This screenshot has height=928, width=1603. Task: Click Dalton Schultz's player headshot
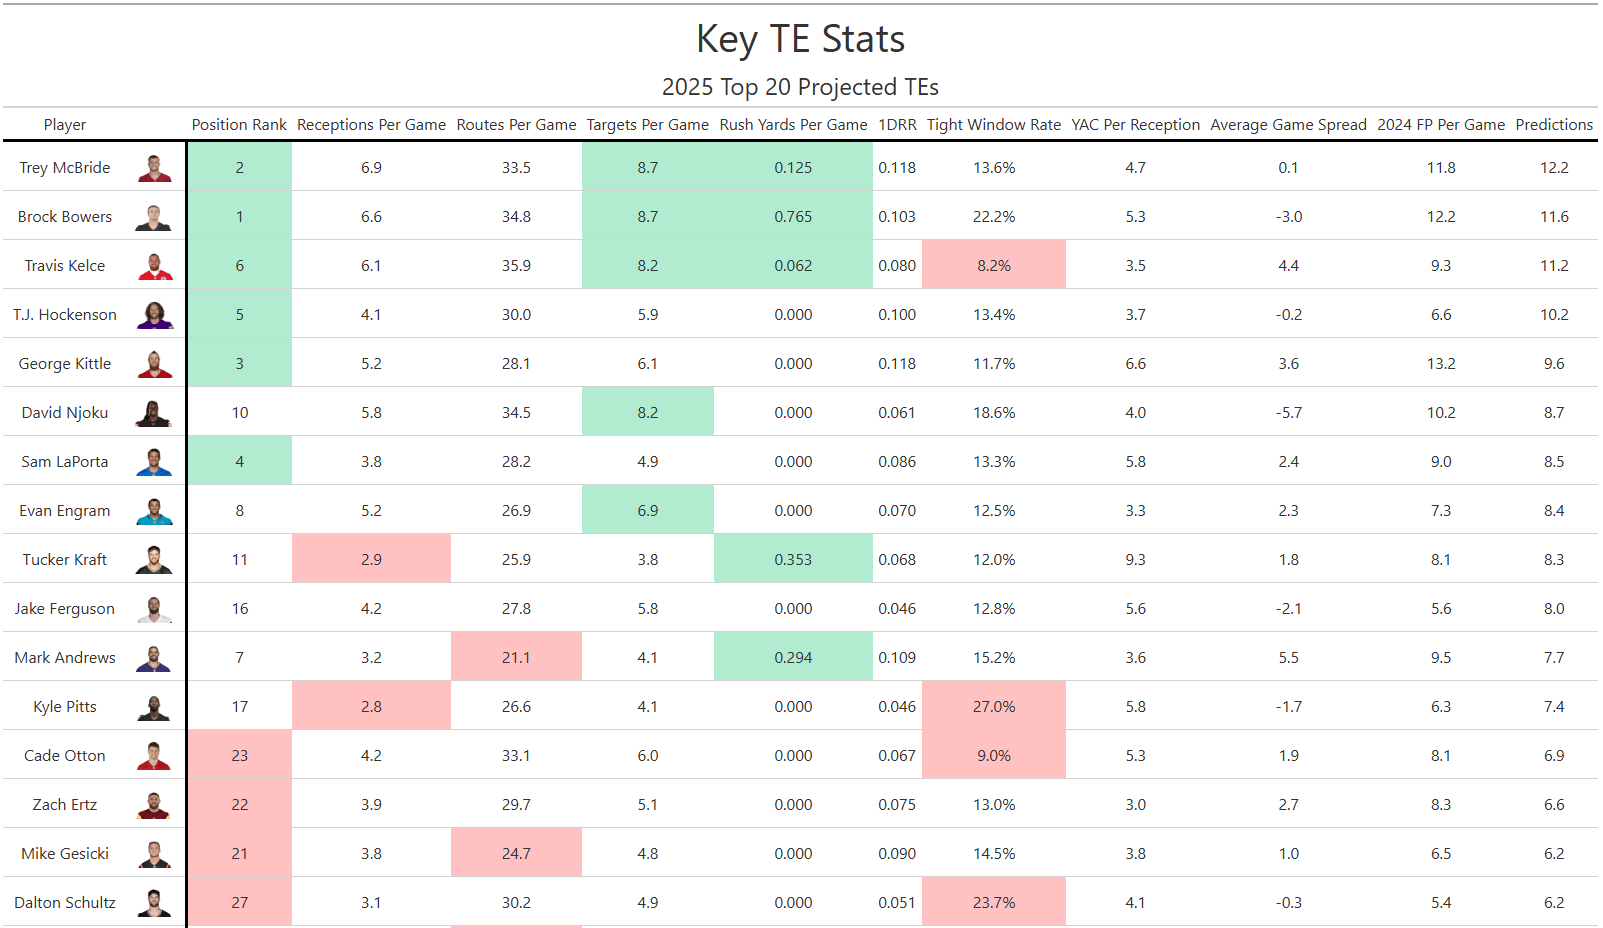tap(154, 903)
